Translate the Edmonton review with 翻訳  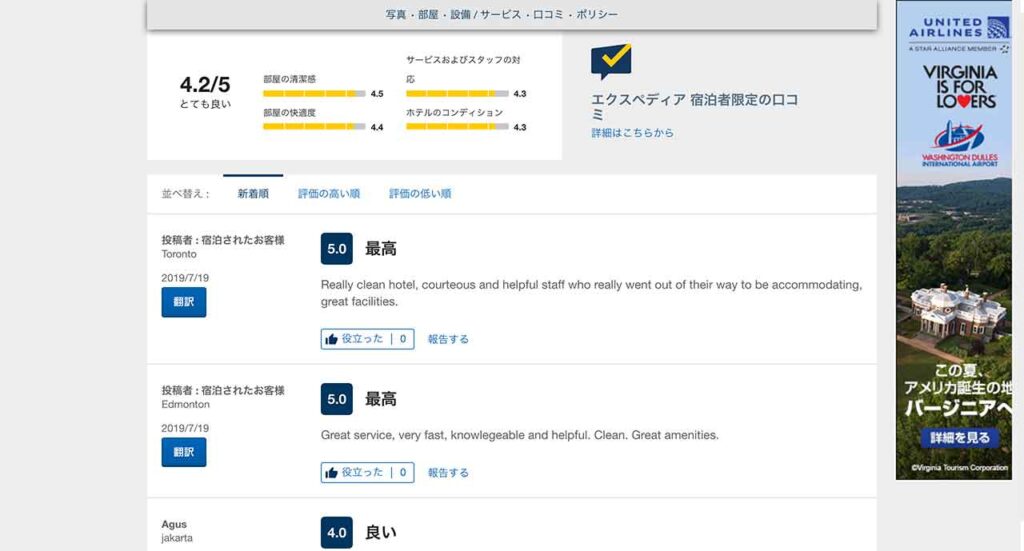click(x=184, y=452)
